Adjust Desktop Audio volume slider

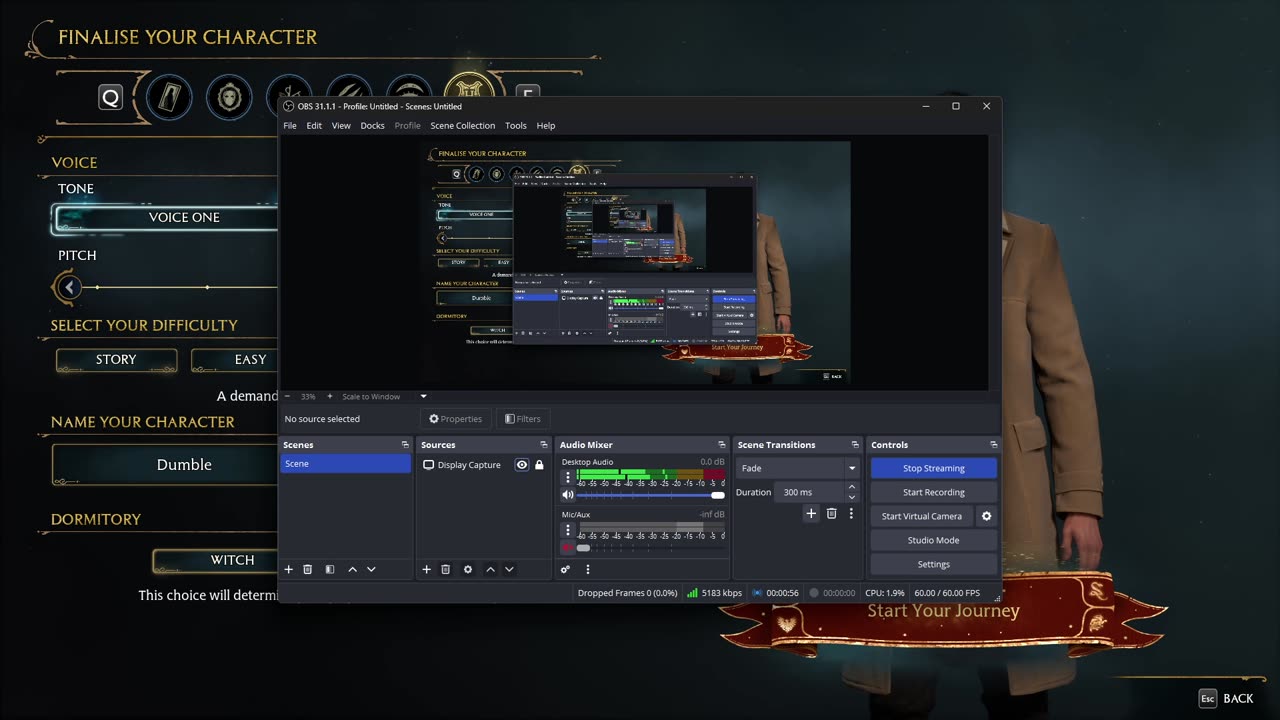[651, 495]
